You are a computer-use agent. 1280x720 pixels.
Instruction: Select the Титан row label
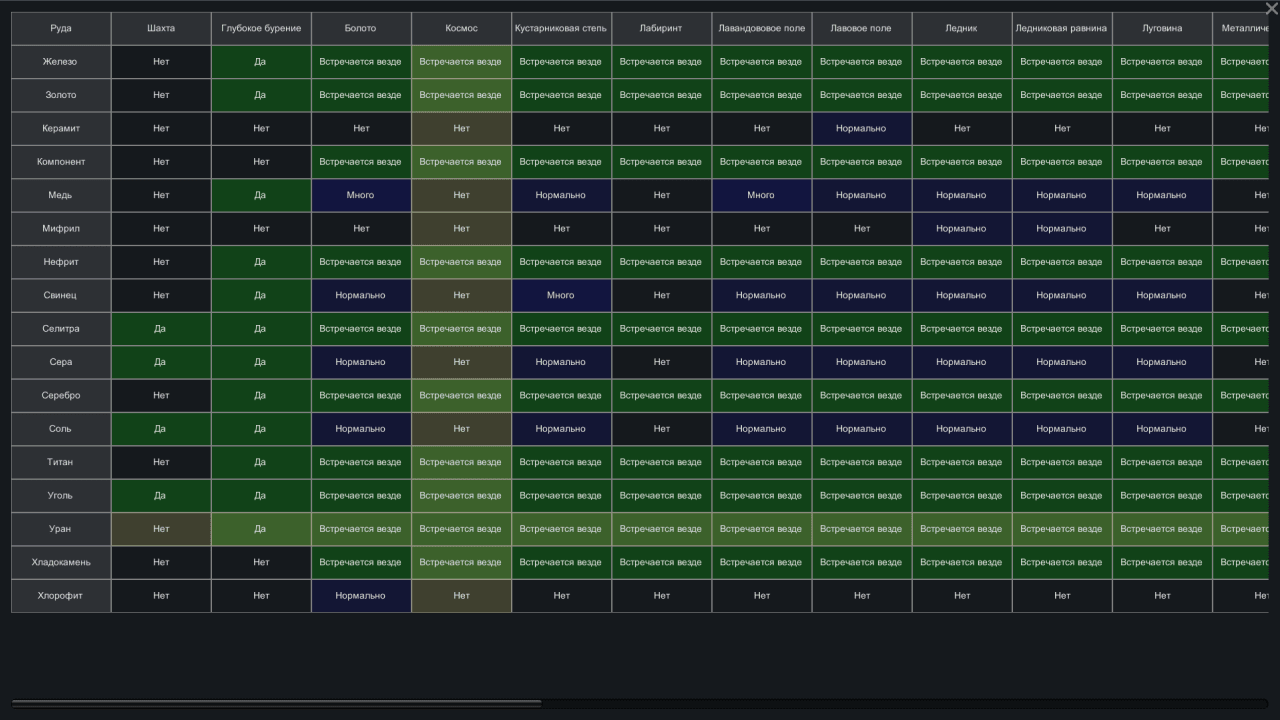[61, 462]
